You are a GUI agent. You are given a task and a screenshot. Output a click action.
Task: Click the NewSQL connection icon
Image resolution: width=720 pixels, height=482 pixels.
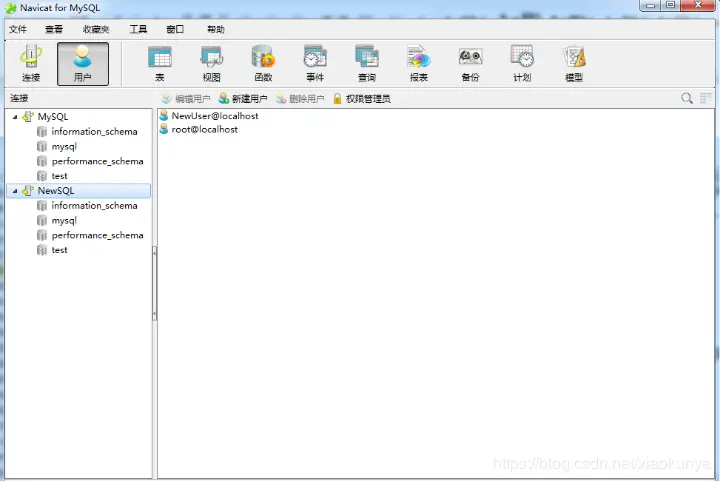28,191
